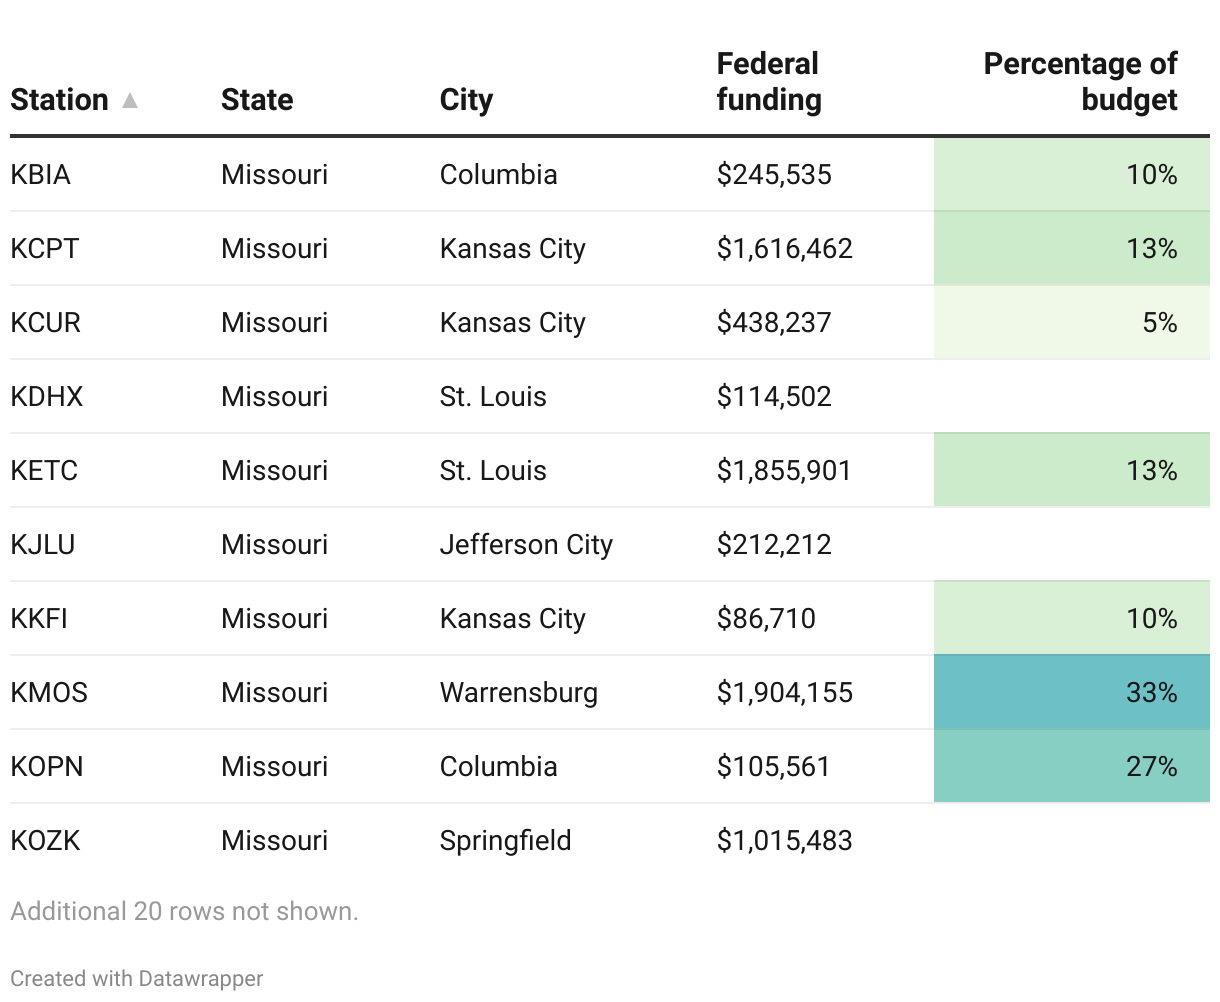Image resolution: width=1220 pixels, height=1002 pixels.
Task: Sort table by City column header
Action: click(x=466, y=100)
